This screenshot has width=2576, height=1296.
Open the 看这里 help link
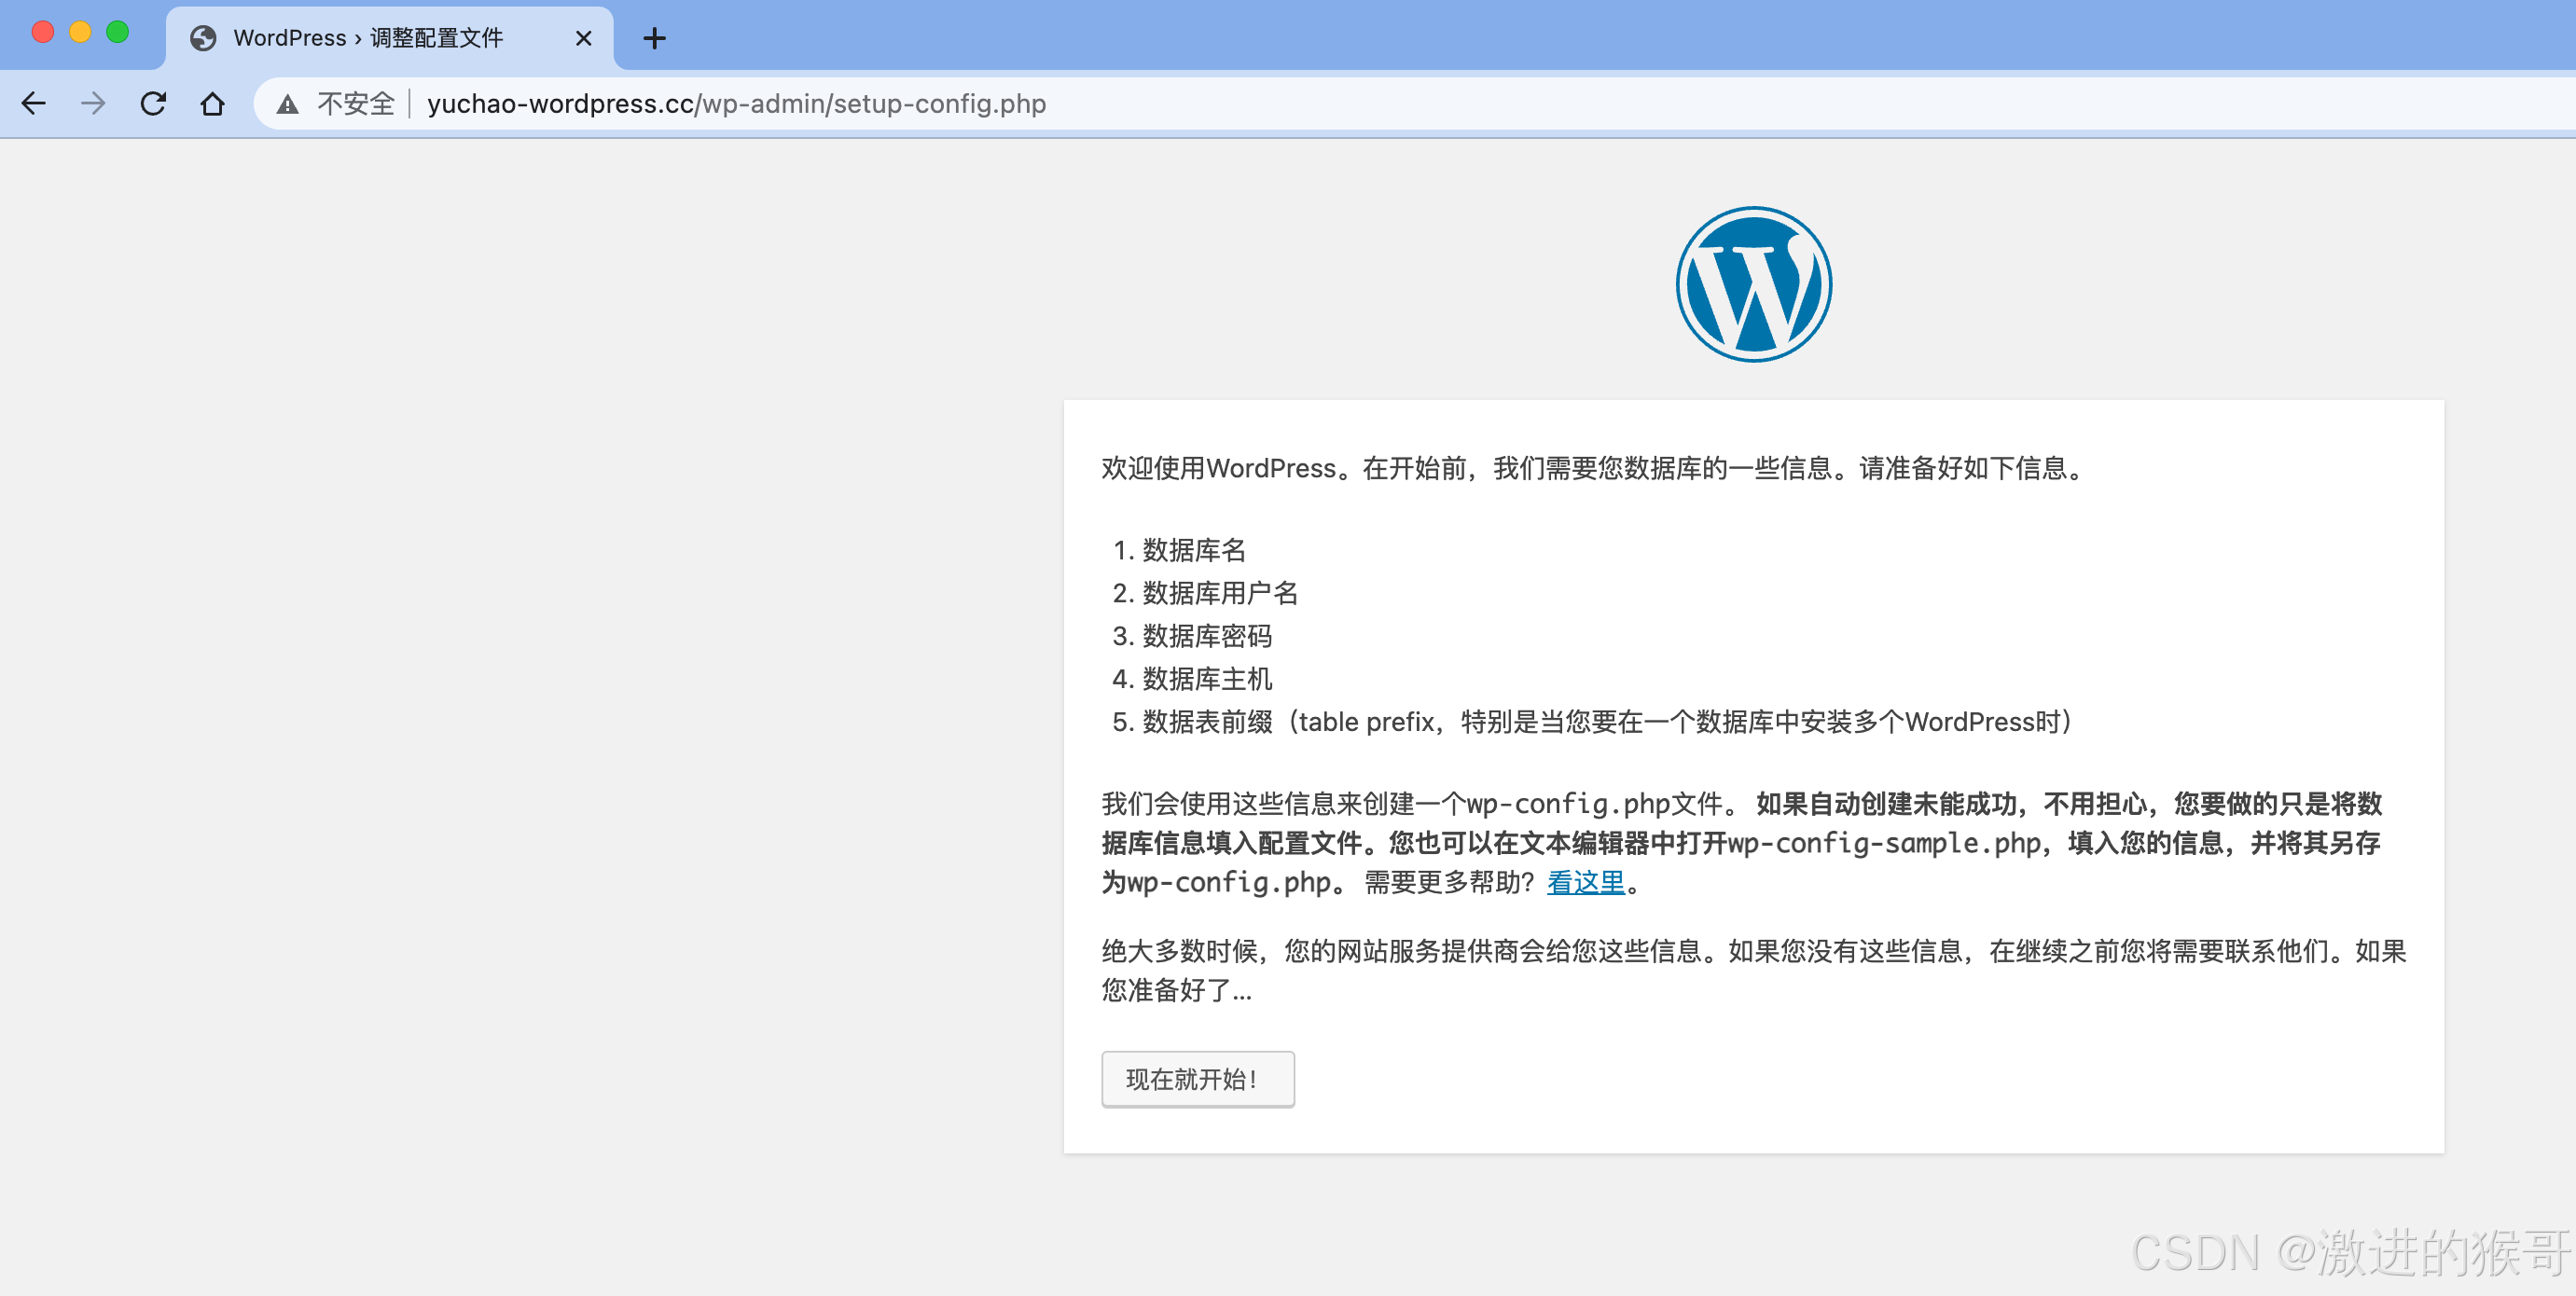(x=1586, y=882)
